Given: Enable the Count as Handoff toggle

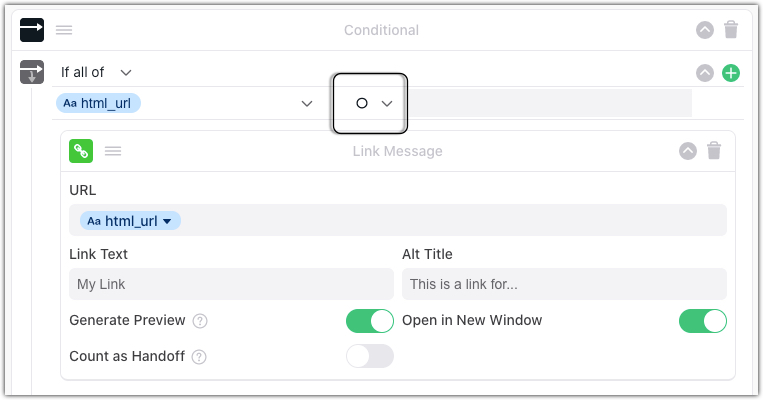Looking at the screenshot, I should click(x=370, y=356).
